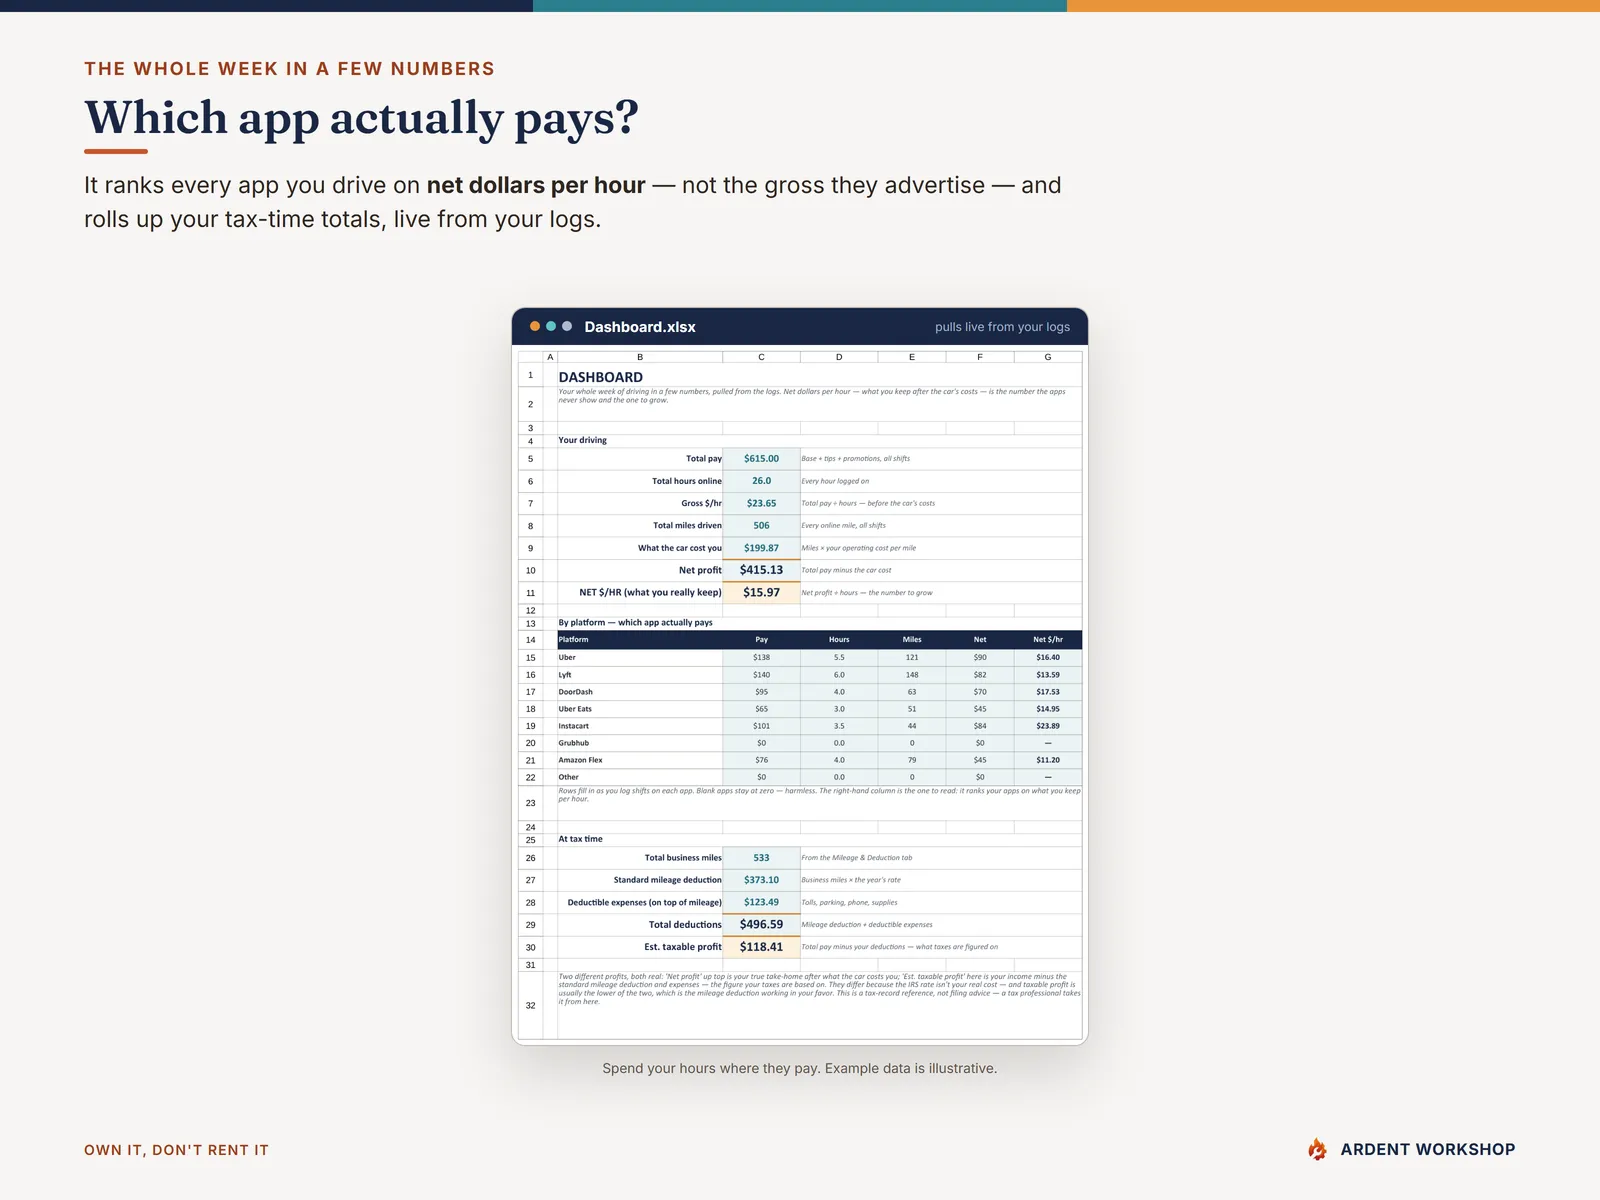Image resolution: width=1600 pixels, height=1200 pixels.
Task: Select Uber's Net $/hr value $16.40
Action: pyautogui.click(x=1048, y=657)
